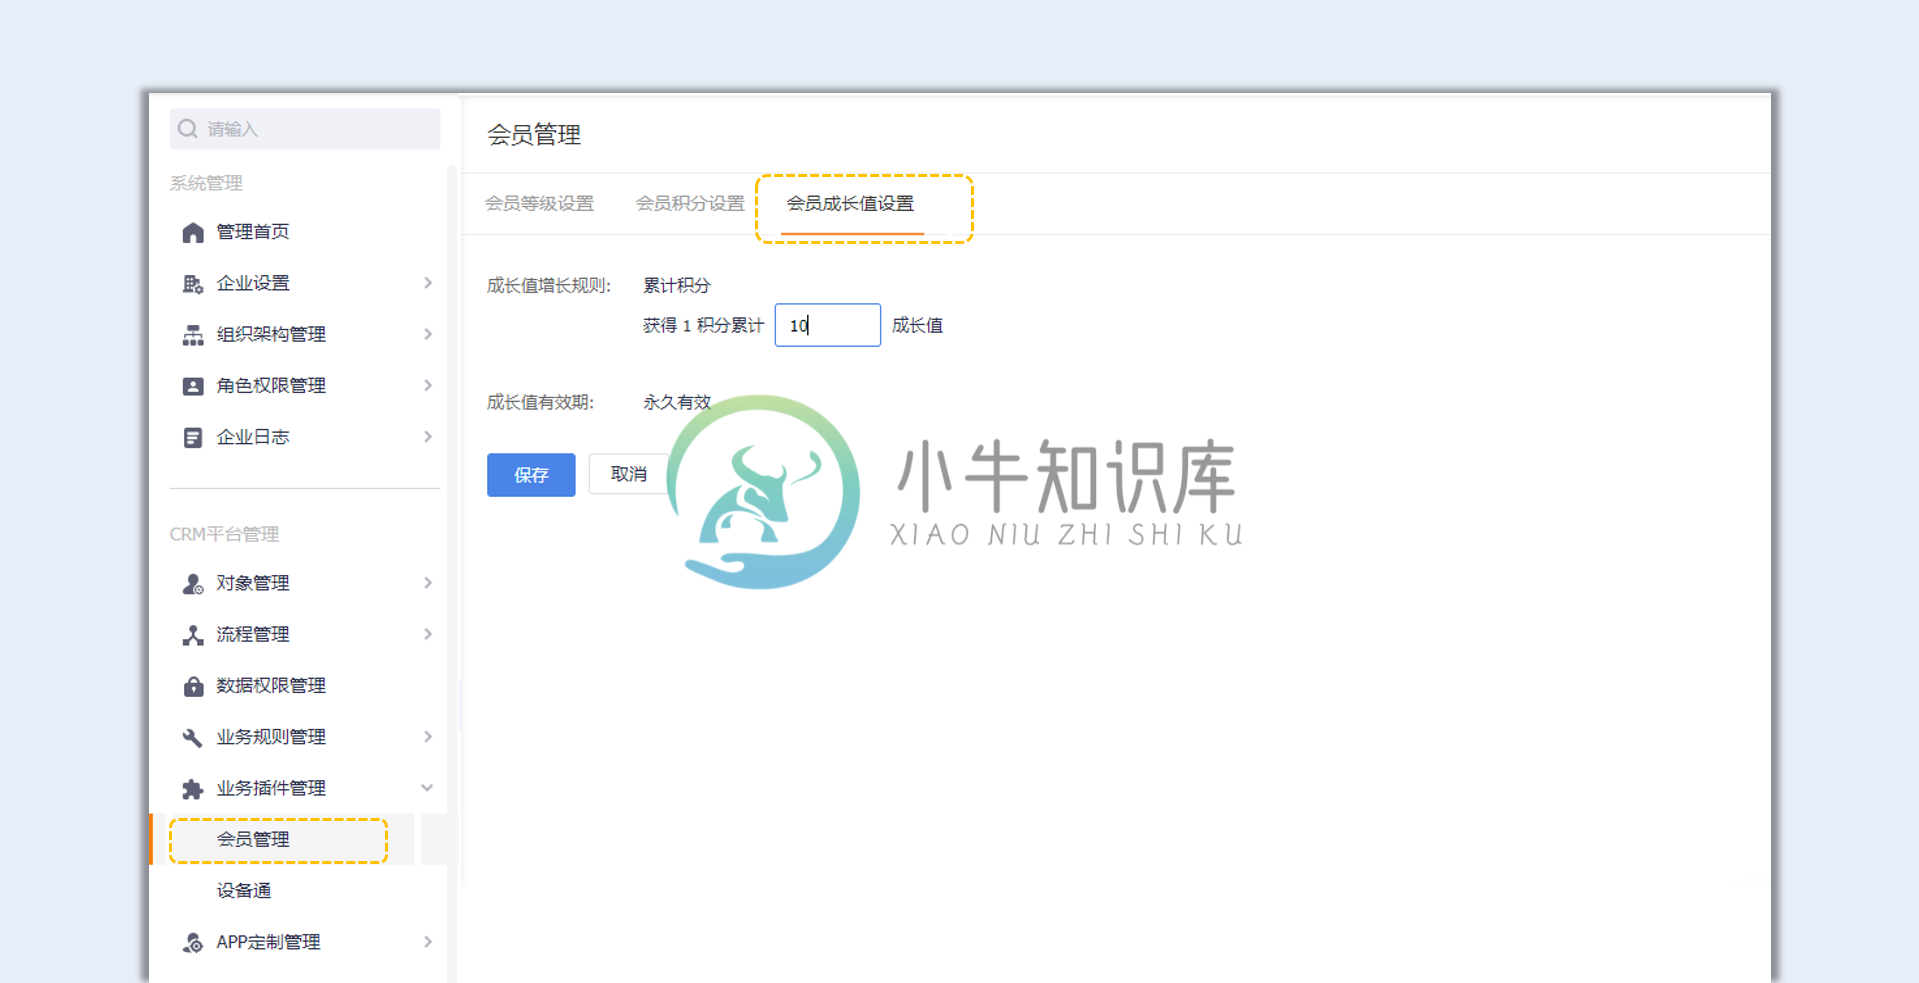This screenshot has width=1919, height=983.
Task: Expand the 企业日志 chevron
Action: tap(428, 437)
